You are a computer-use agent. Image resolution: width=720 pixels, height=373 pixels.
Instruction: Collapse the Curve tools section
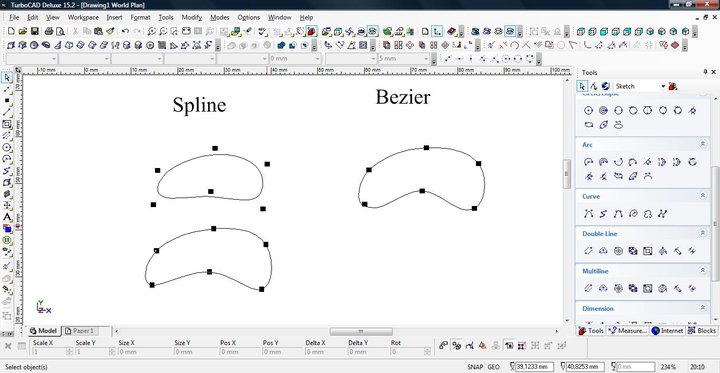[703, 196]
